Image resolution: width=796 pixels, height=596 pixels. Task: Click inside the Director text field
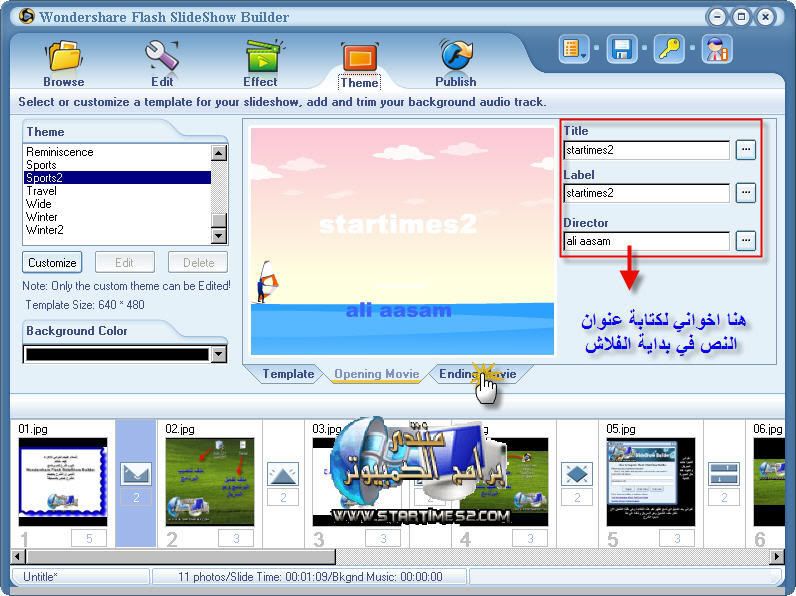tap(647, 241)
